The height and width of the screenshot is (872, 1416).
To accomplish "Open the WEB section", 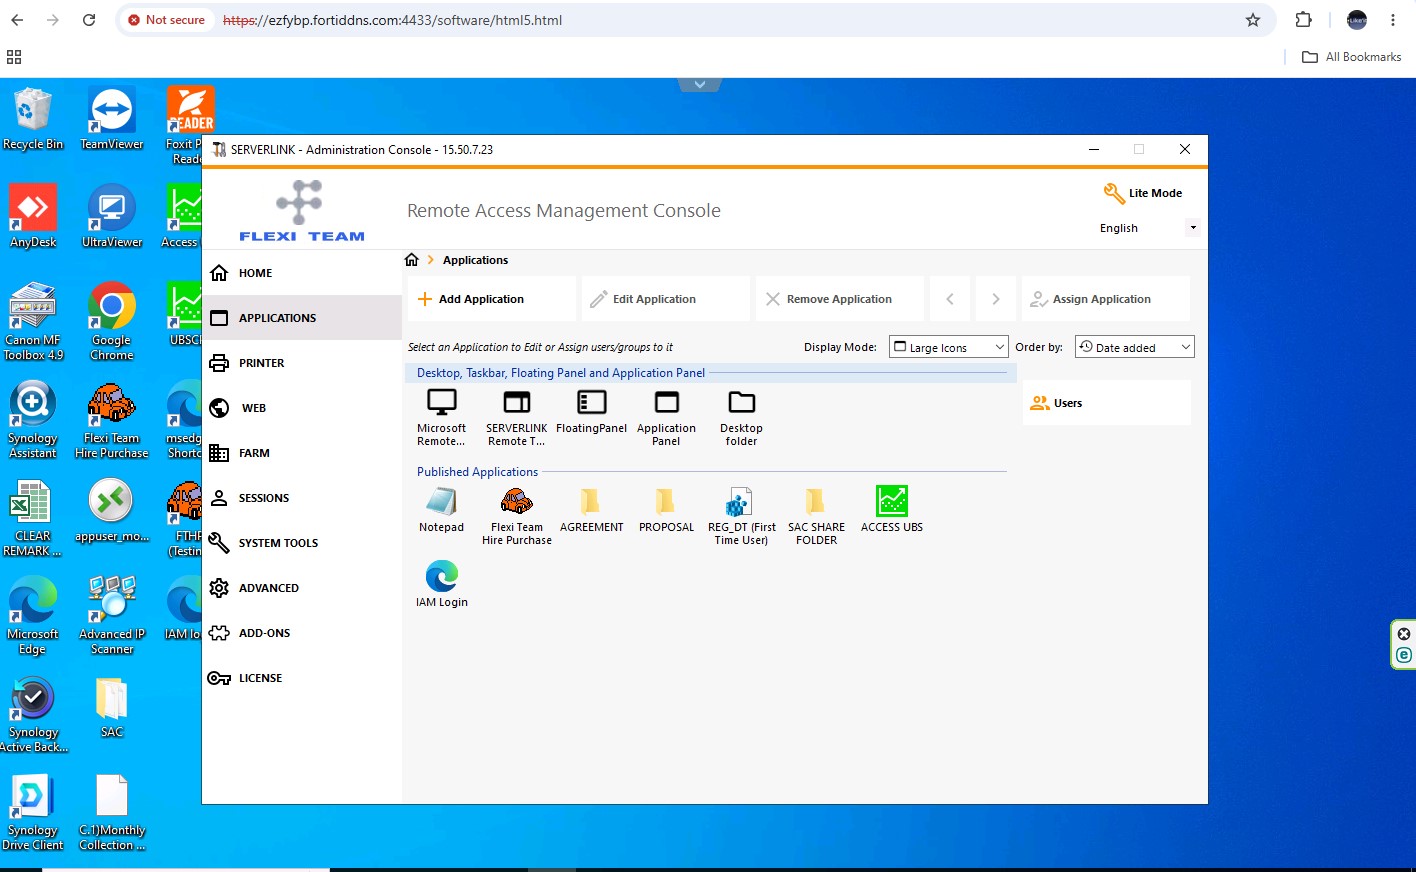I will point(302,408).
